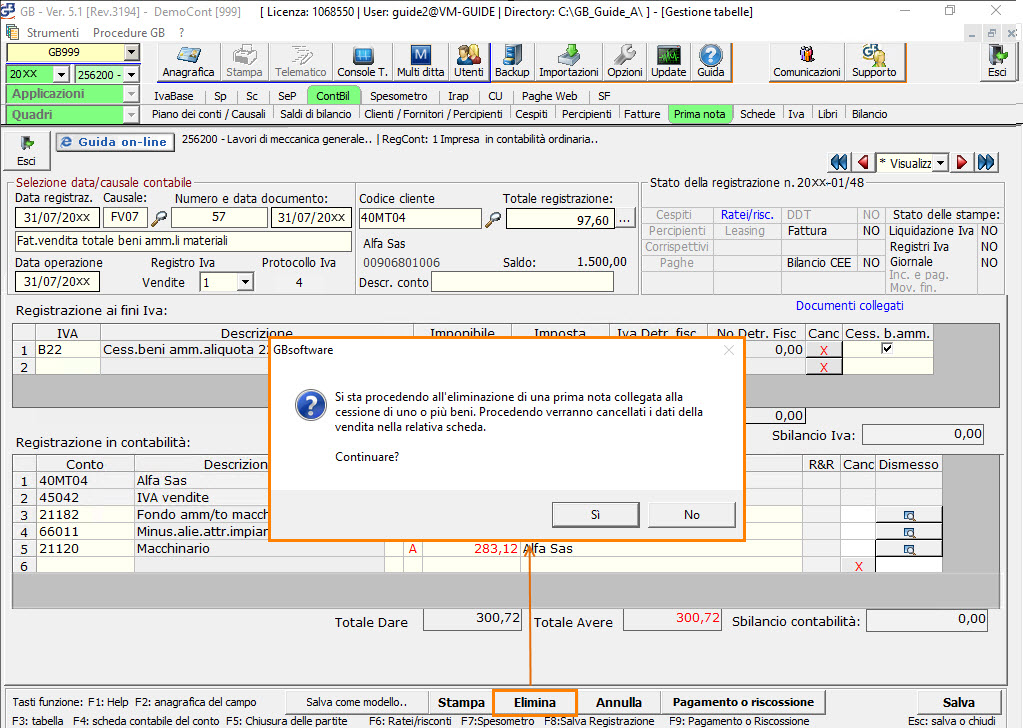Go to first record with double-left arrow
The height and width of the screenshot is (728, 1023).
pyautogui.click(x=839, y=162)
